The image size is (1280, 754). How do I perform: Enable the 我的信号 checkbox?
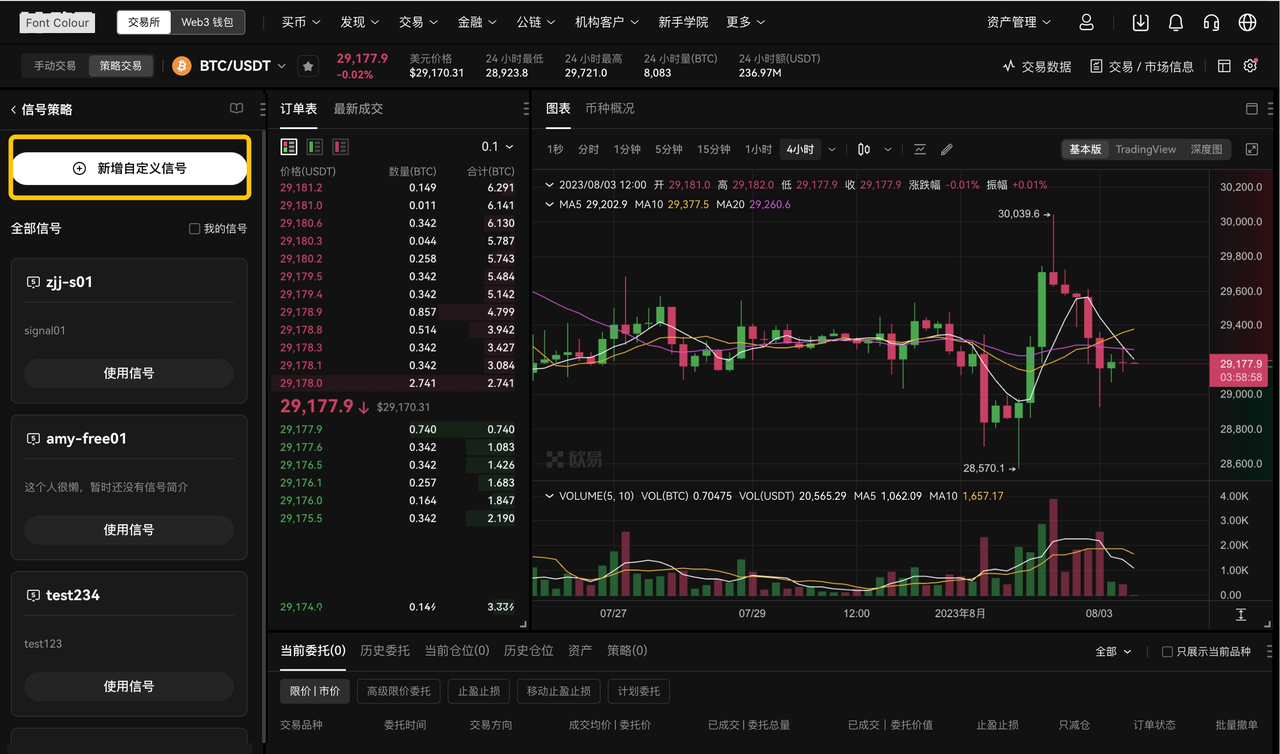(196, 228)
